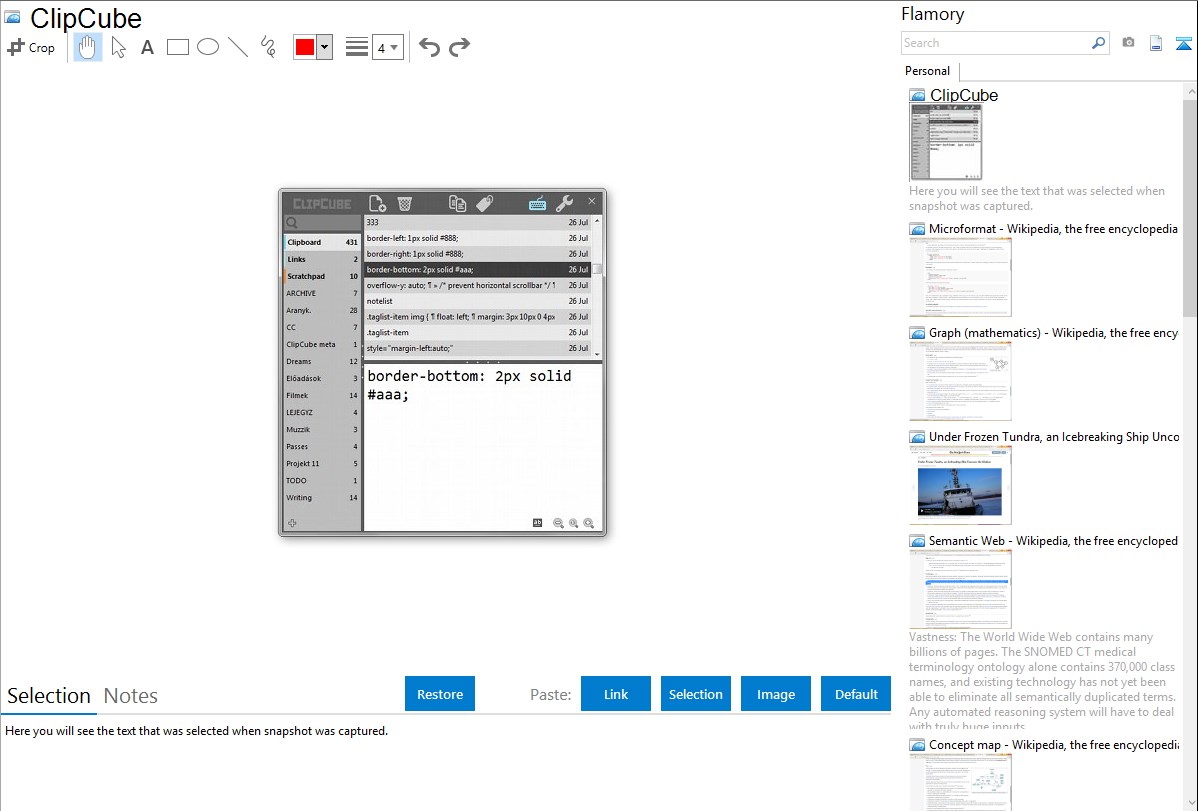This screenshot has height=811, width=1198.
Task: Click the camera snapshot icon
Action: (1128, 43)
